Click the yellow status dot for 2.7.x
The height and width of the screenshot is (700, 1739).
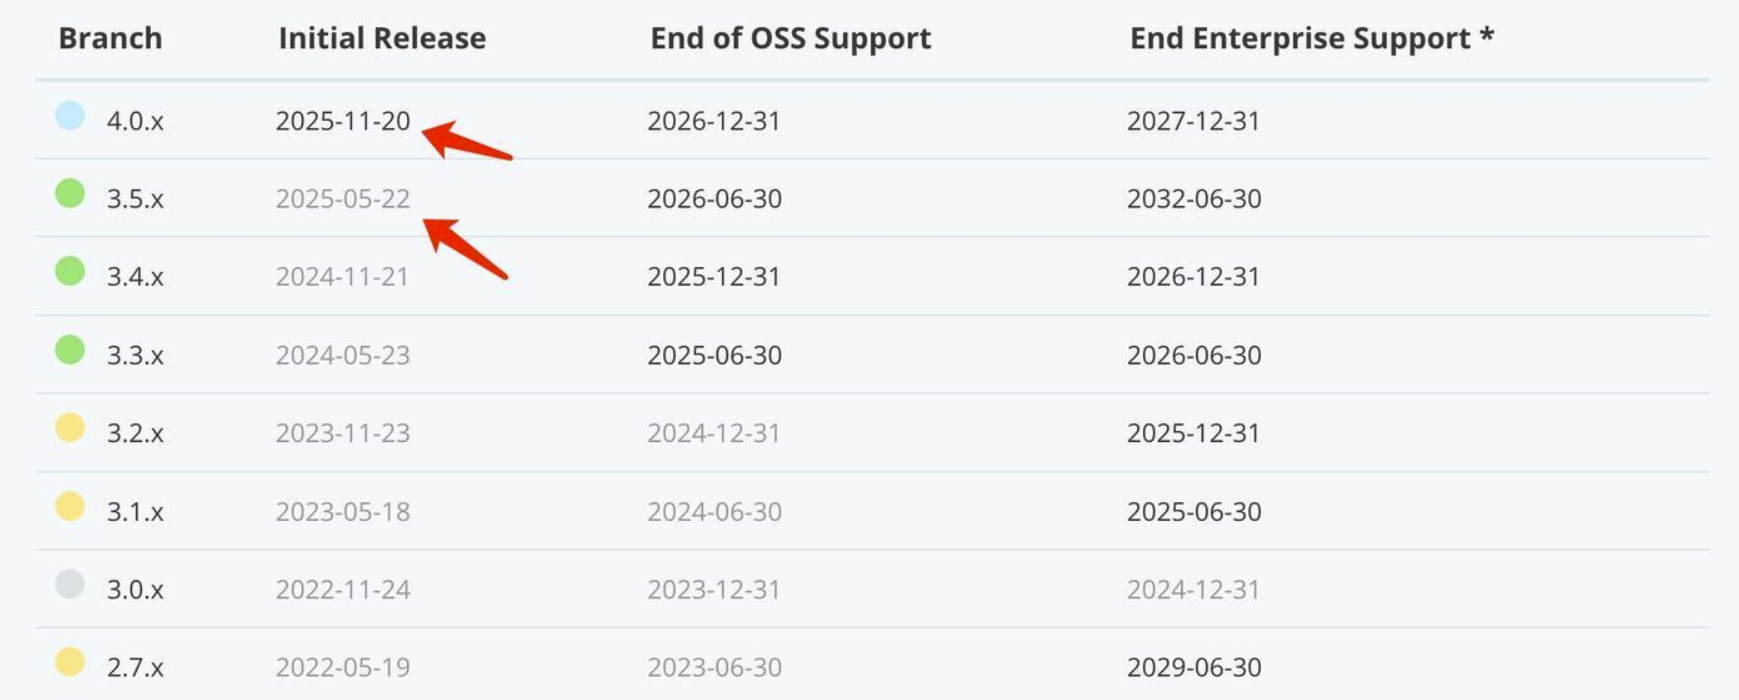[x=70, y=662]
